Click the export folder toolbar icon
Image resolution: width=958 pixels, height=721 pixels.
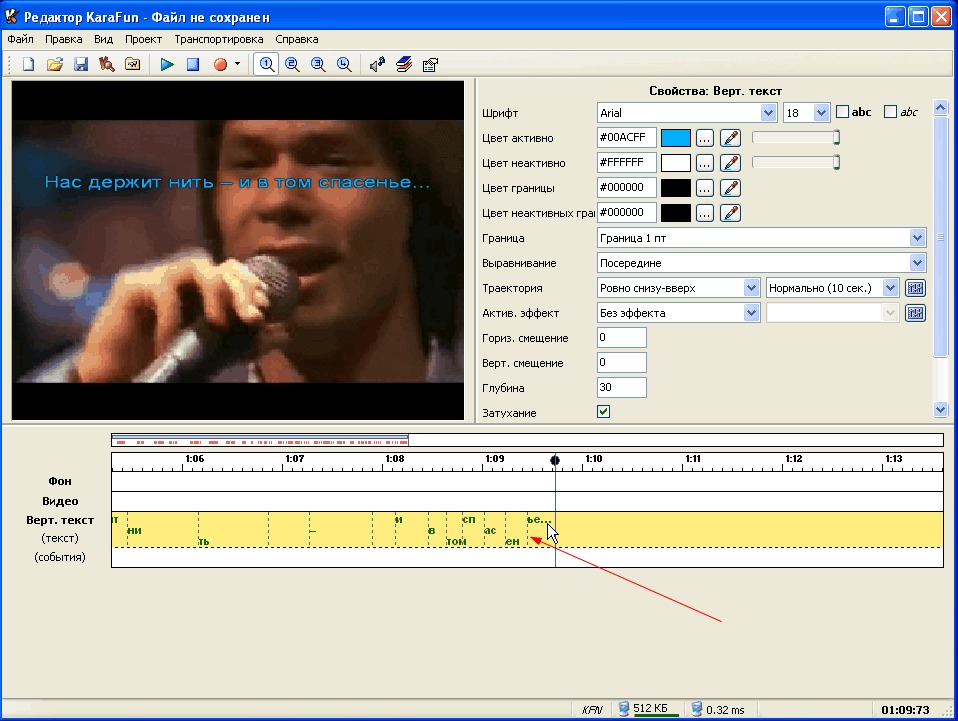pos(133,64)
